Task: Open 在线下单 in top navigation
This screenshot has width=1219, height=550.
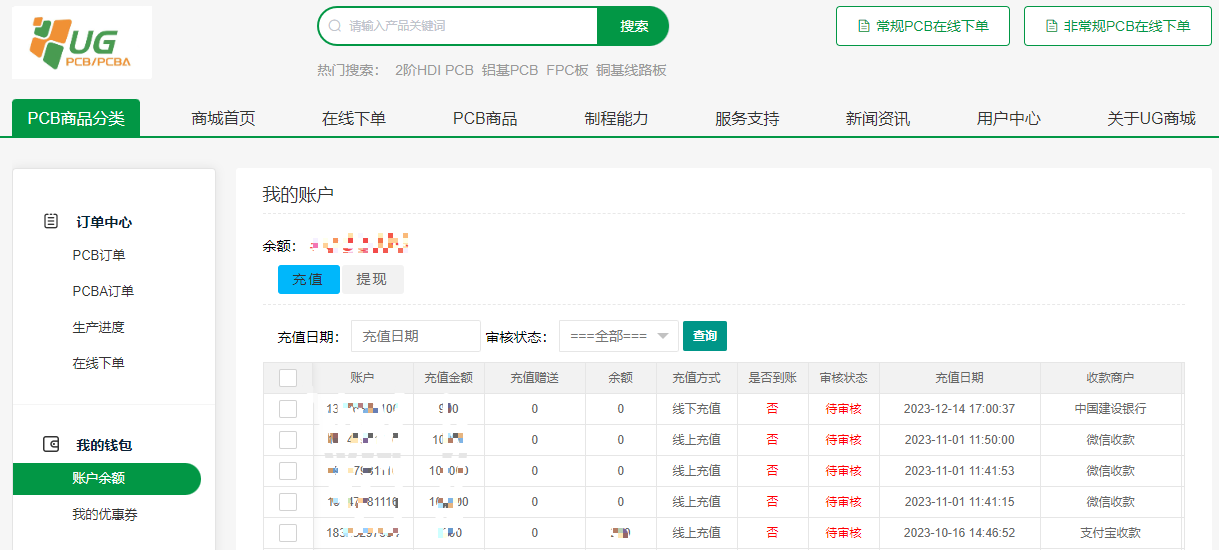Action: coord(354,118)
